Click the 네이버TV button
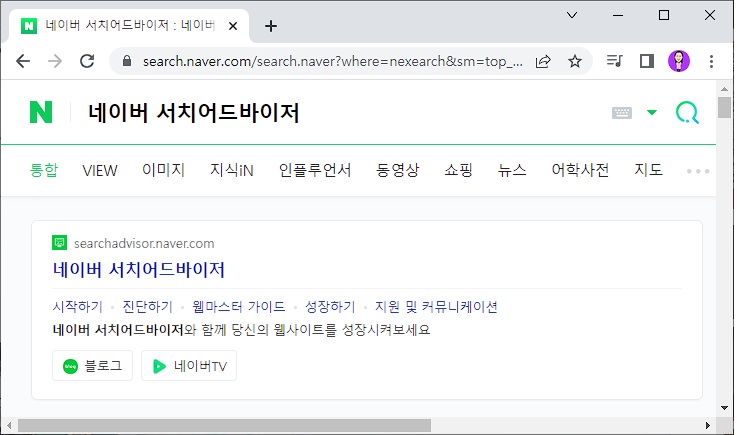Image resolution: width=737 pixels, height=435 pixels. point(189,365)
